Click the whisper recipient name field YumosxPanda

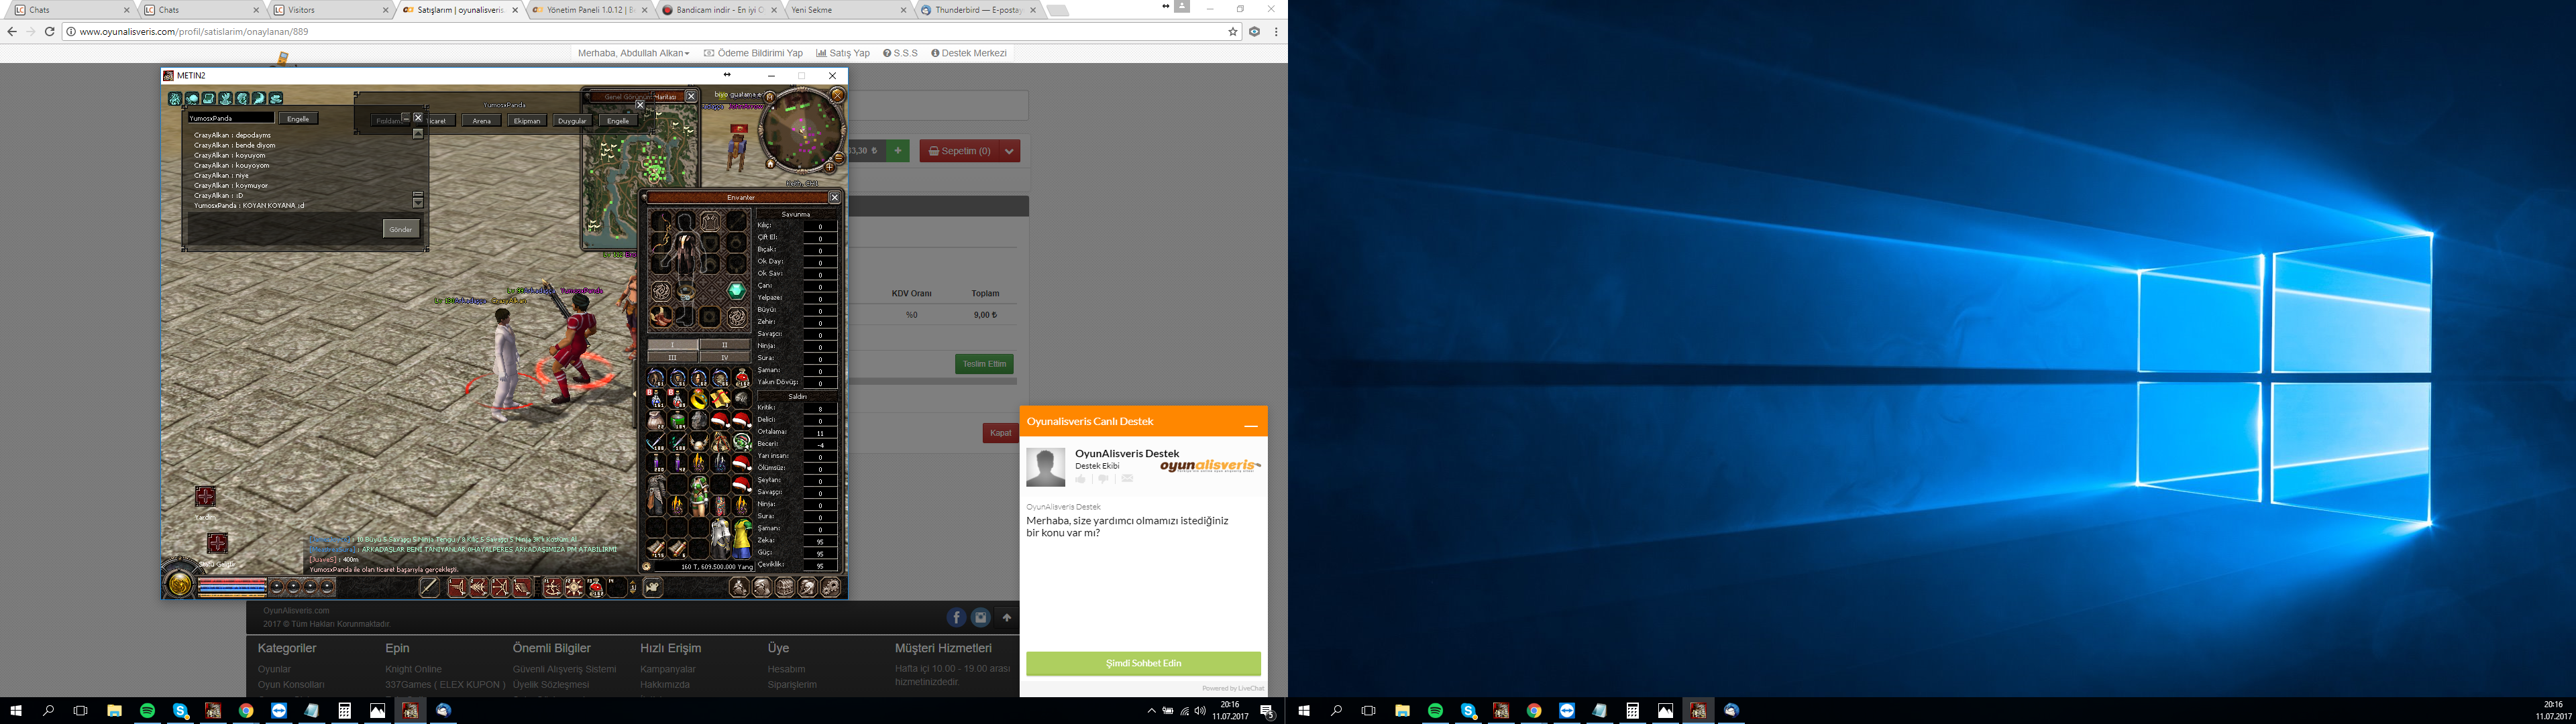point(232,118)
